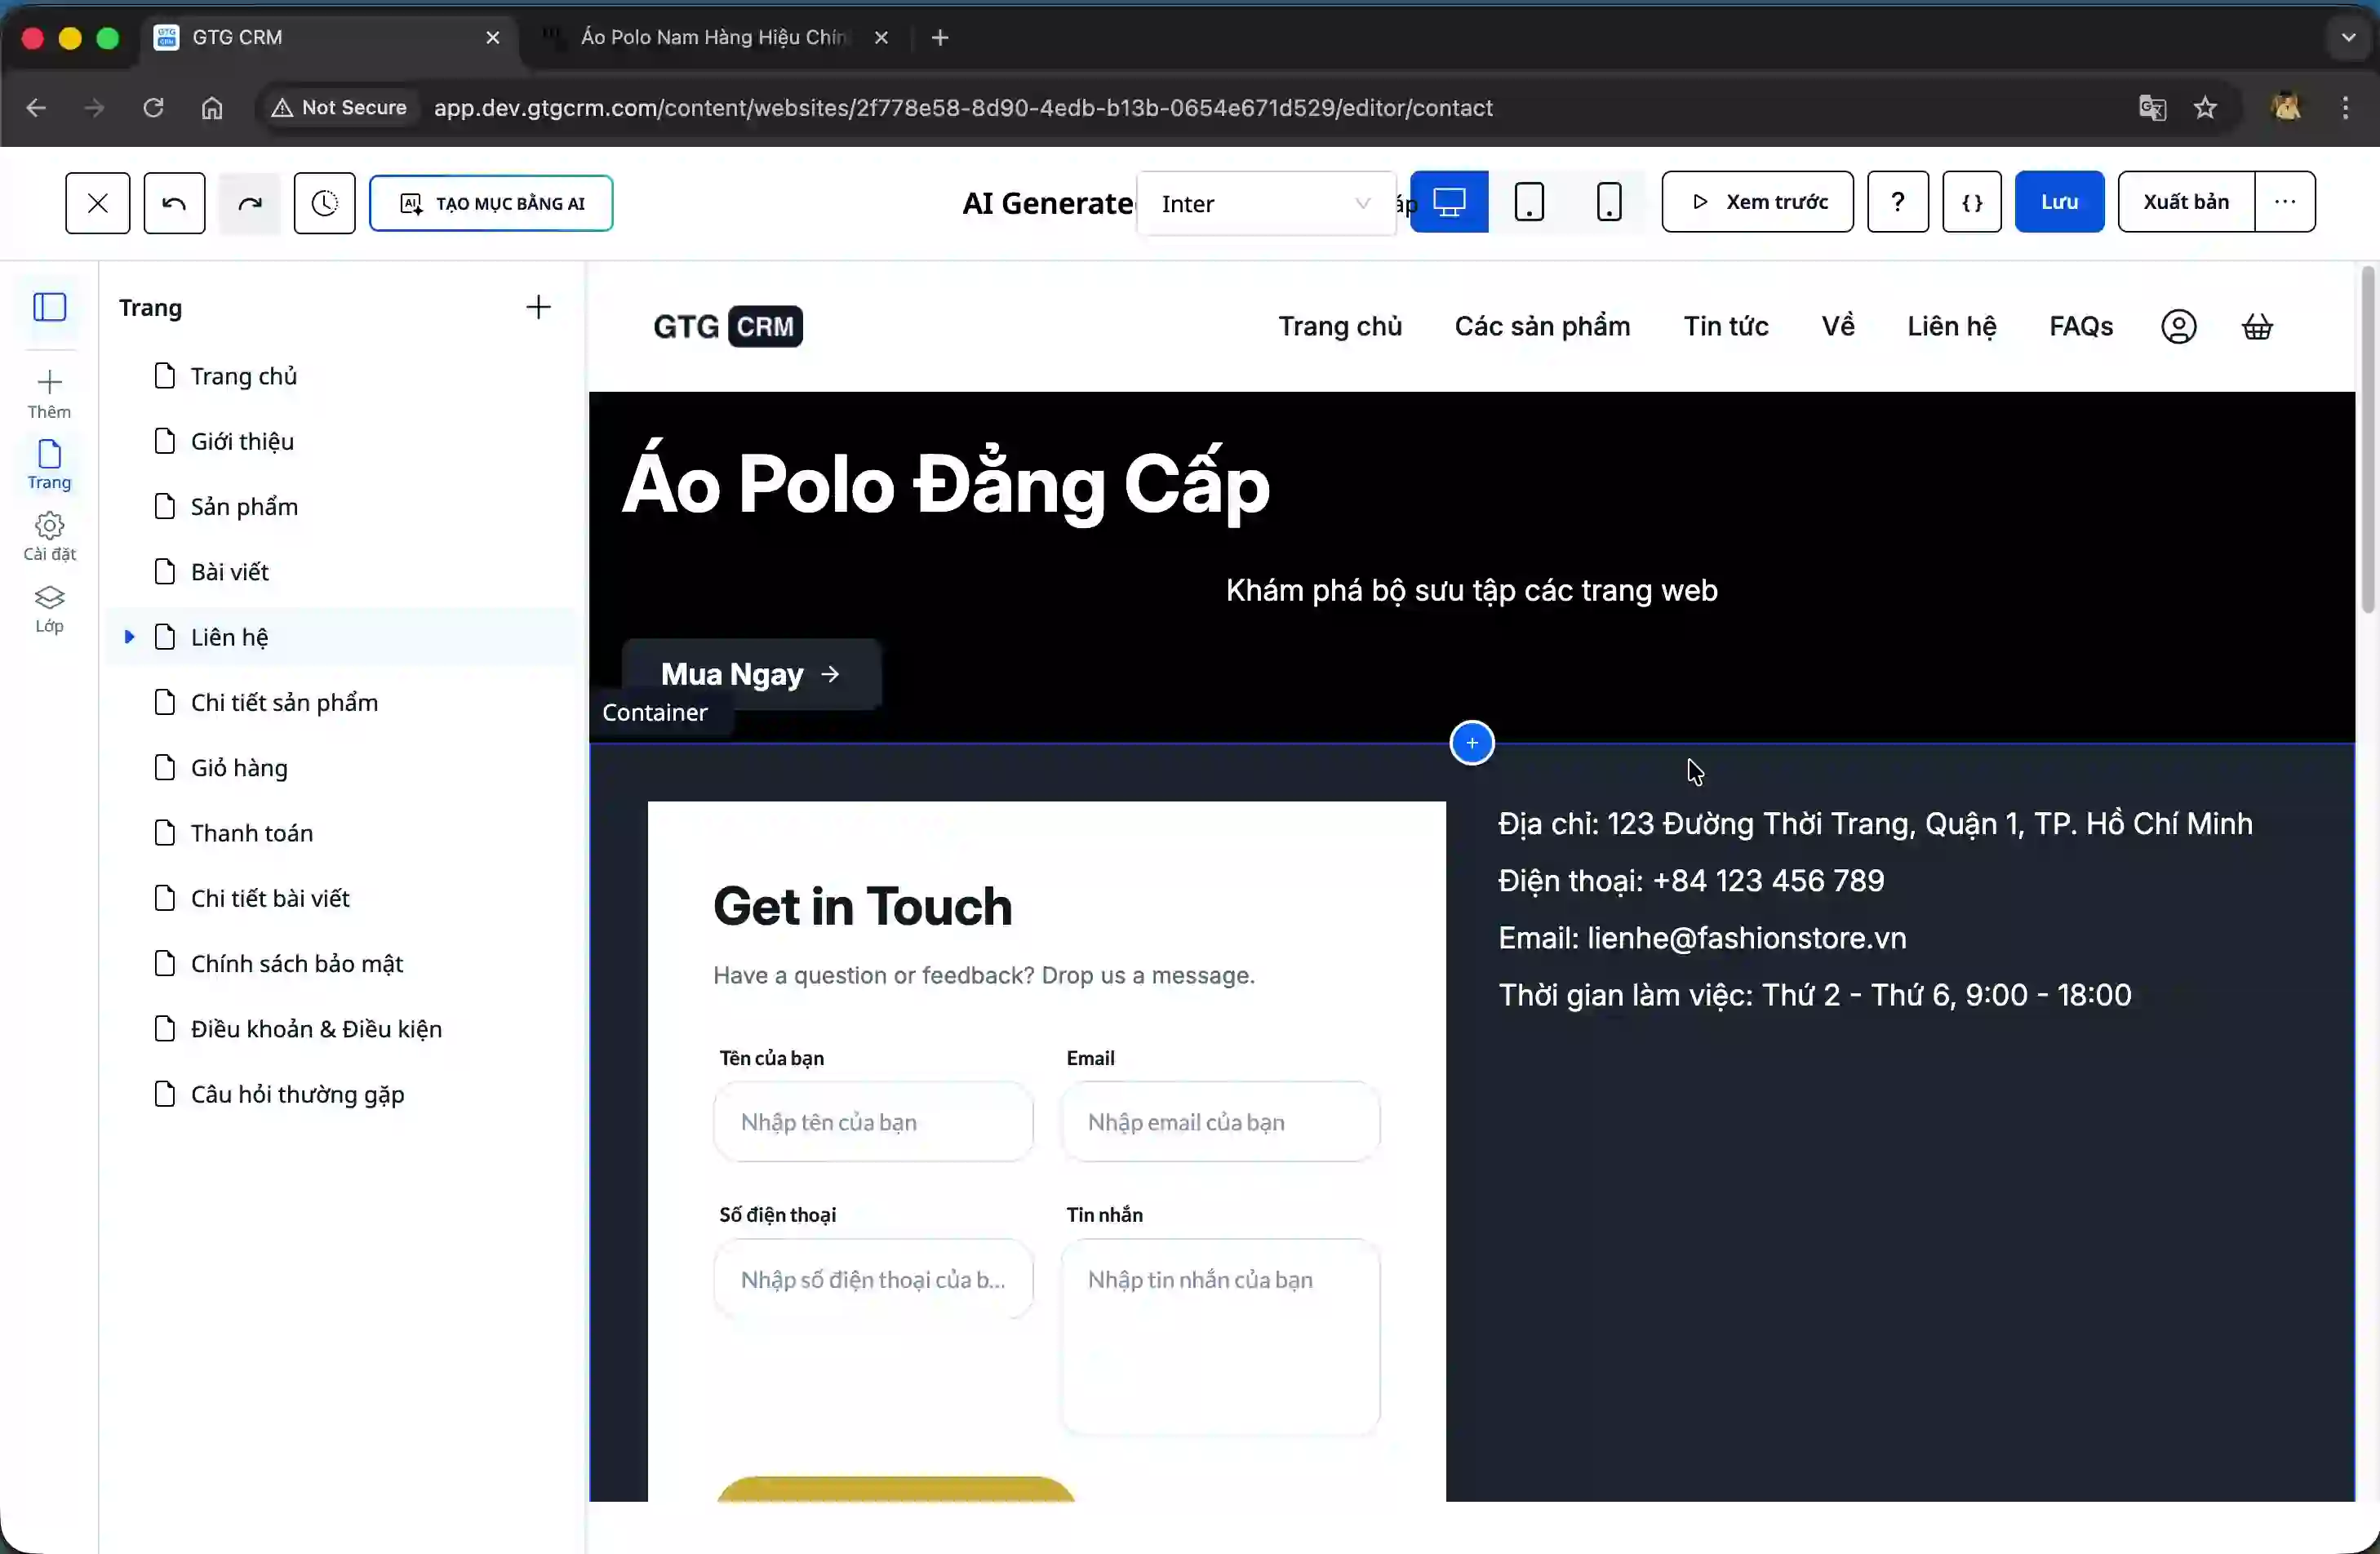Open the more options menu next to Xuất bản
Viewport: 2380px width, 1554px height.
[x=2286, y=201]
